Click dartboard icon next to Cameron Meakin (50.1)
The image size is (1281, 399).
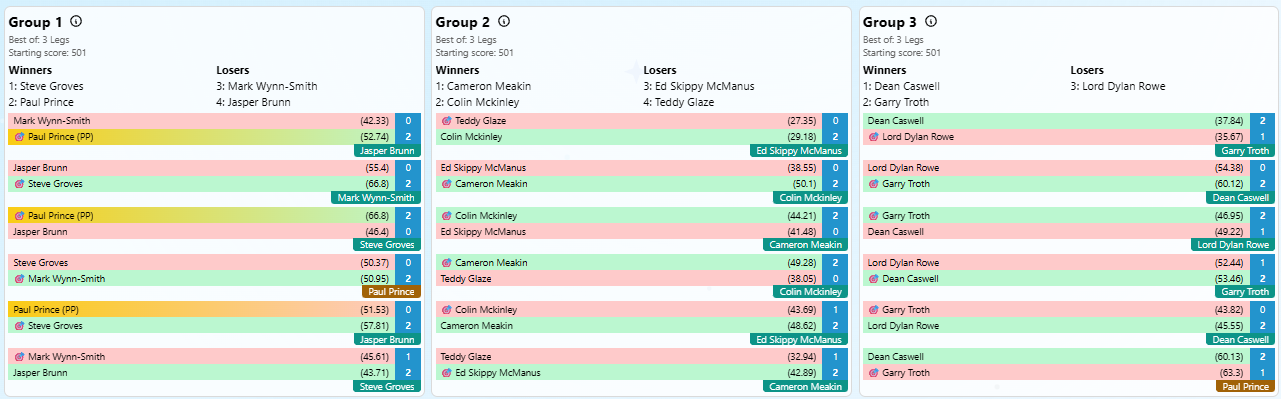pos(446,184)
